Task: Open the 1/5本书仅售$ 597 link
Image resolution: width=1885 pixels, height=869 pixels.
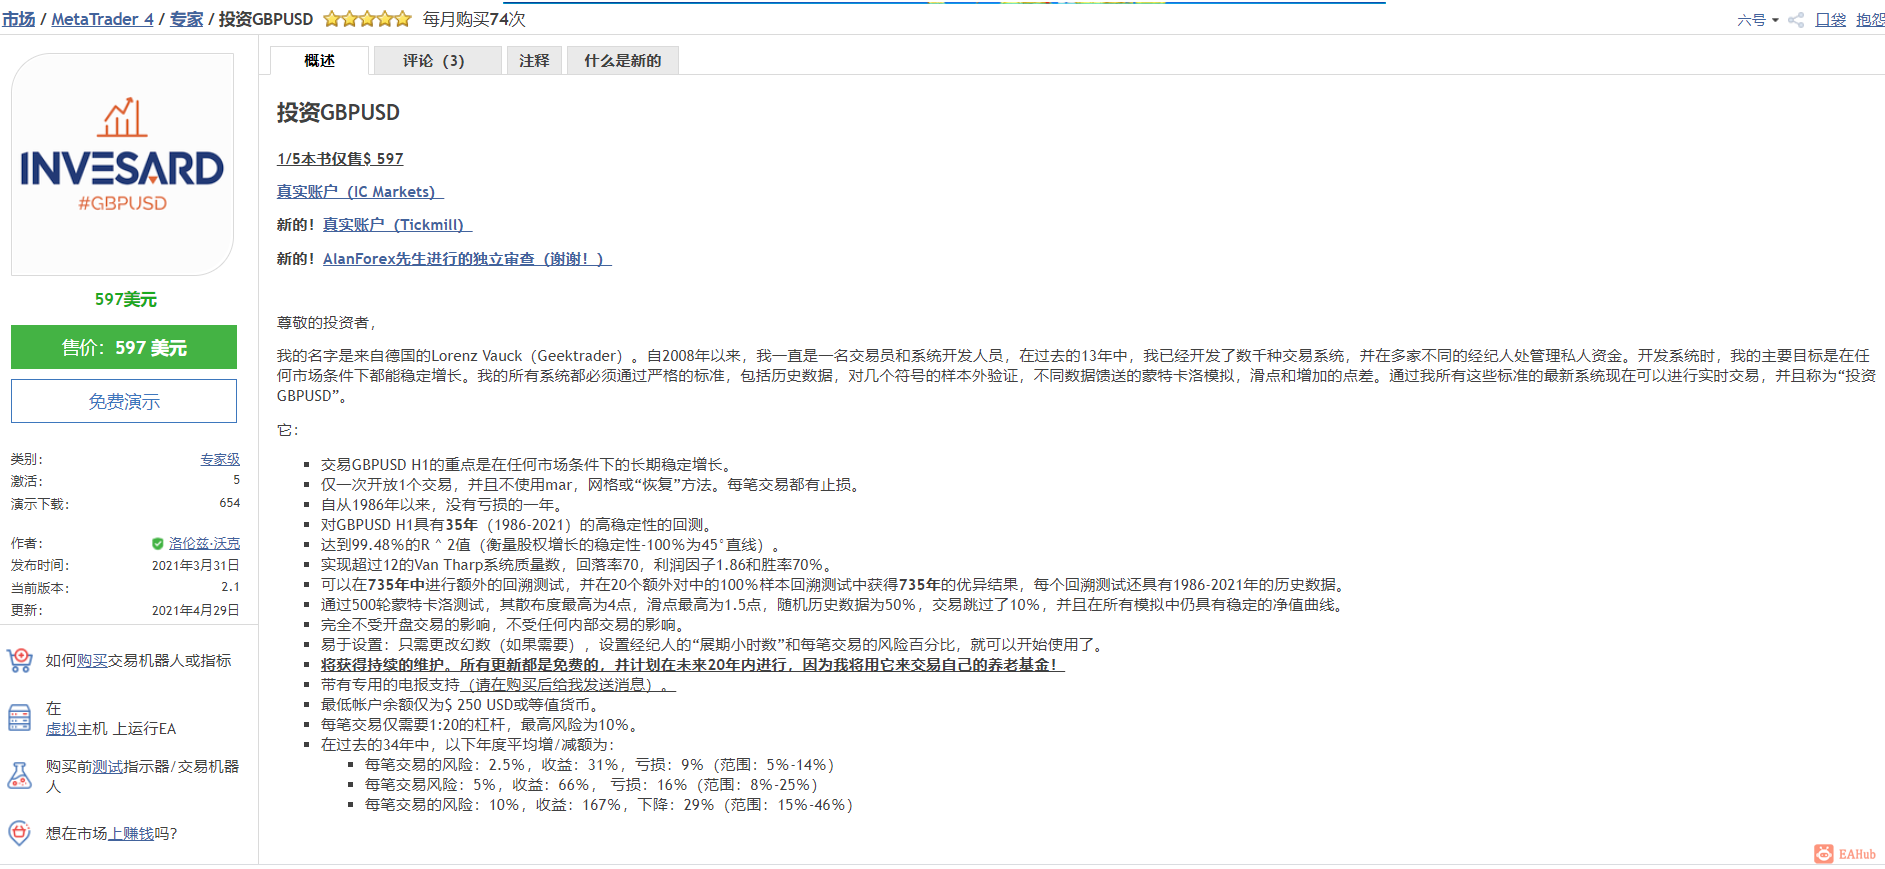Action: tap(340, 159)
